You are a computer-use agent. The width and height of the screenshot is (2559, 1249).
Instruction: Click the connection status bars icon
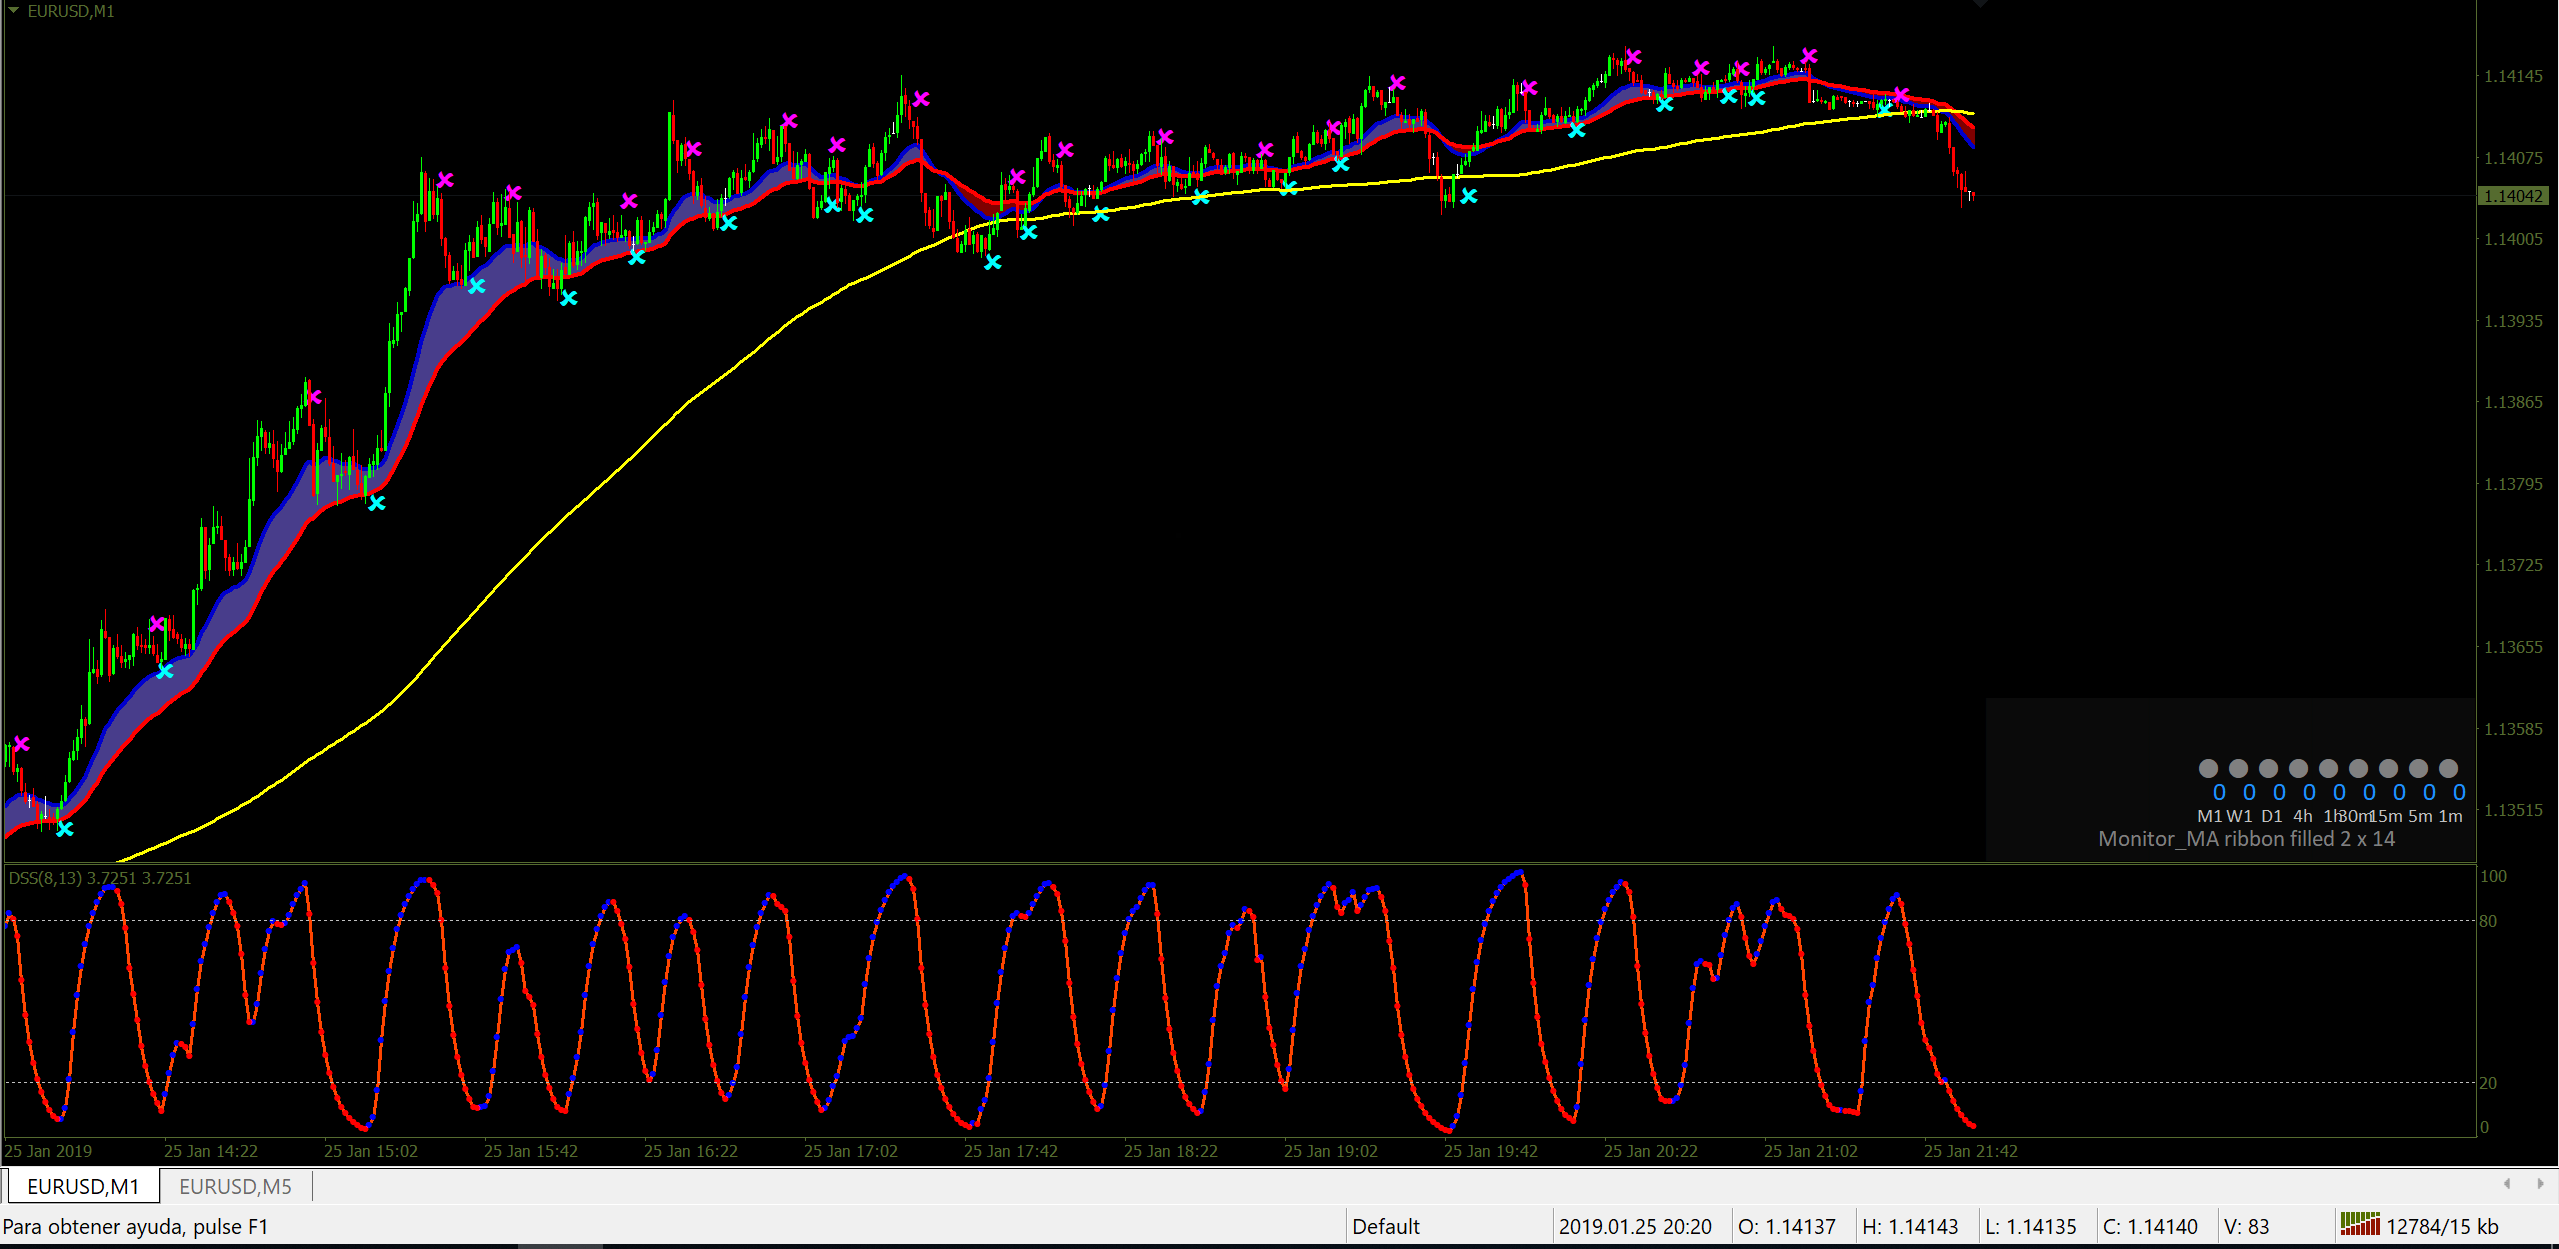coord(2359,1225)
